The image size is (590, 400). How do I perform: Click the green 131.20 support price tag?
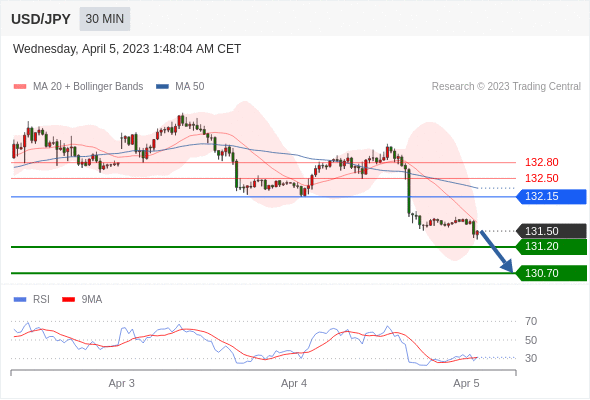pos(551,246)
